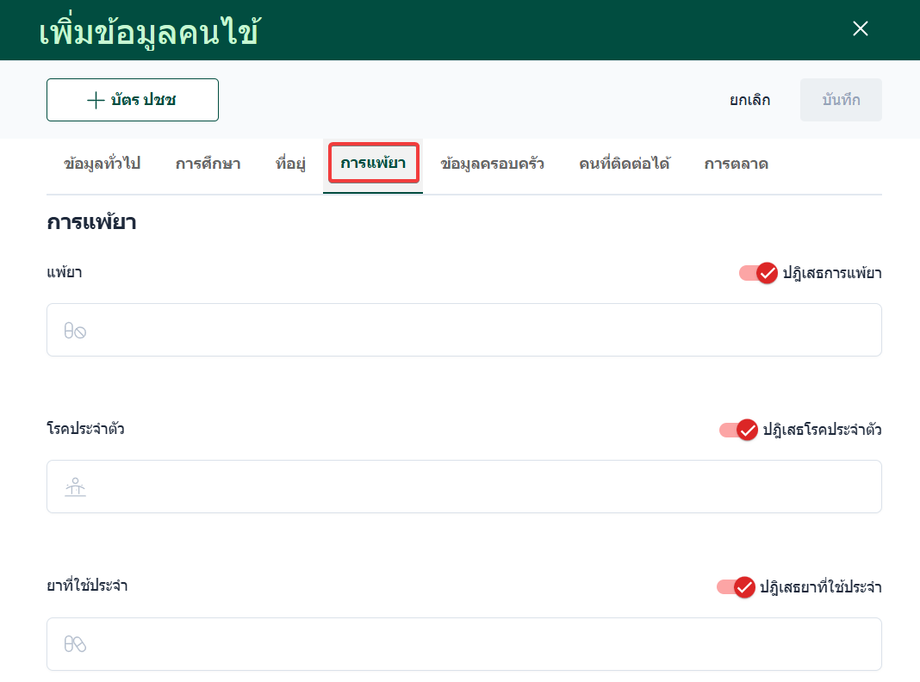Screen dimensions: 920x682
Task: Click the pills icon in ยาที่ใช้ประจำ field
Action: point(75,644)
